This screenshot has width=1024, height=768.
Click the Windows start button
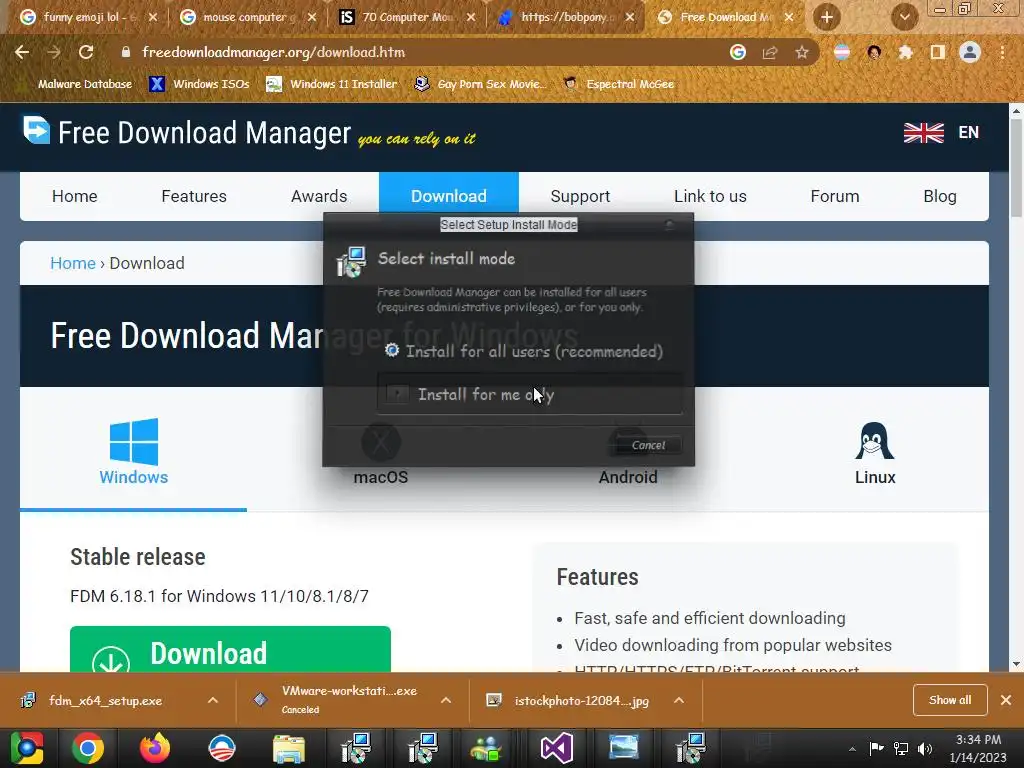[26, 748]
